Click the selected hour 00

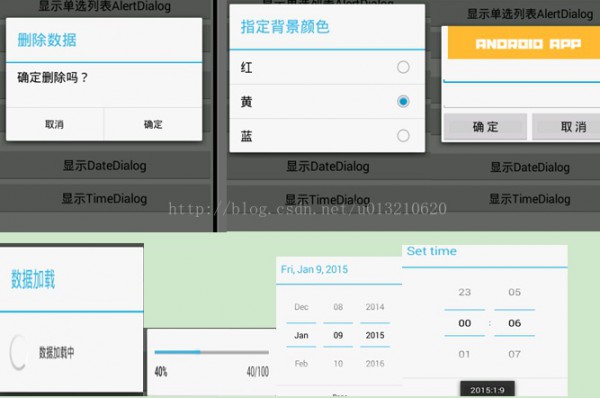point(465,323)
